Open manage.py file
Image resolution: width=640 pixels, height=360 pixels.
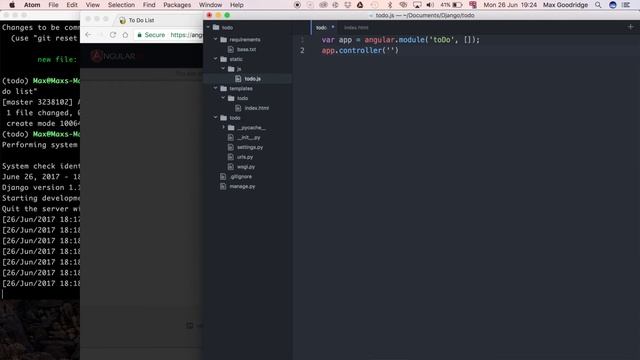coord(242,187)
